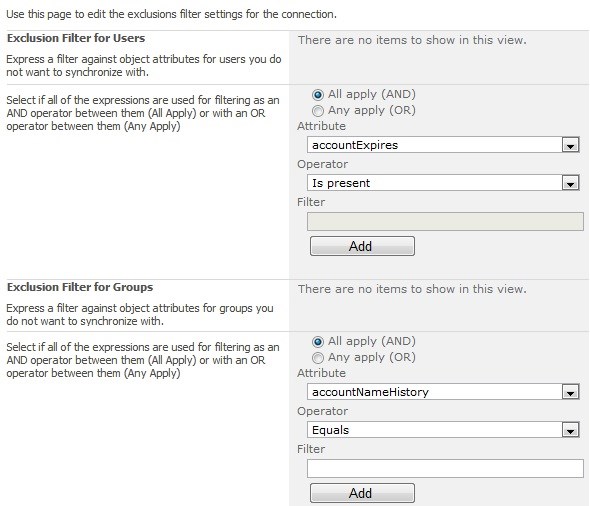Click the accountExpires combo box text
The width and height of the screenshot is (590, 506).
tap(355, 145)
